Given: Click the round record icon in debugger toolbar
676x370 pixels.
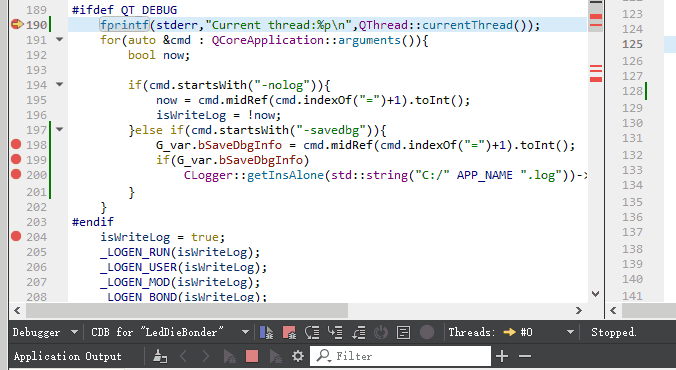Looking at the screenshot, I should click(427, 332).
